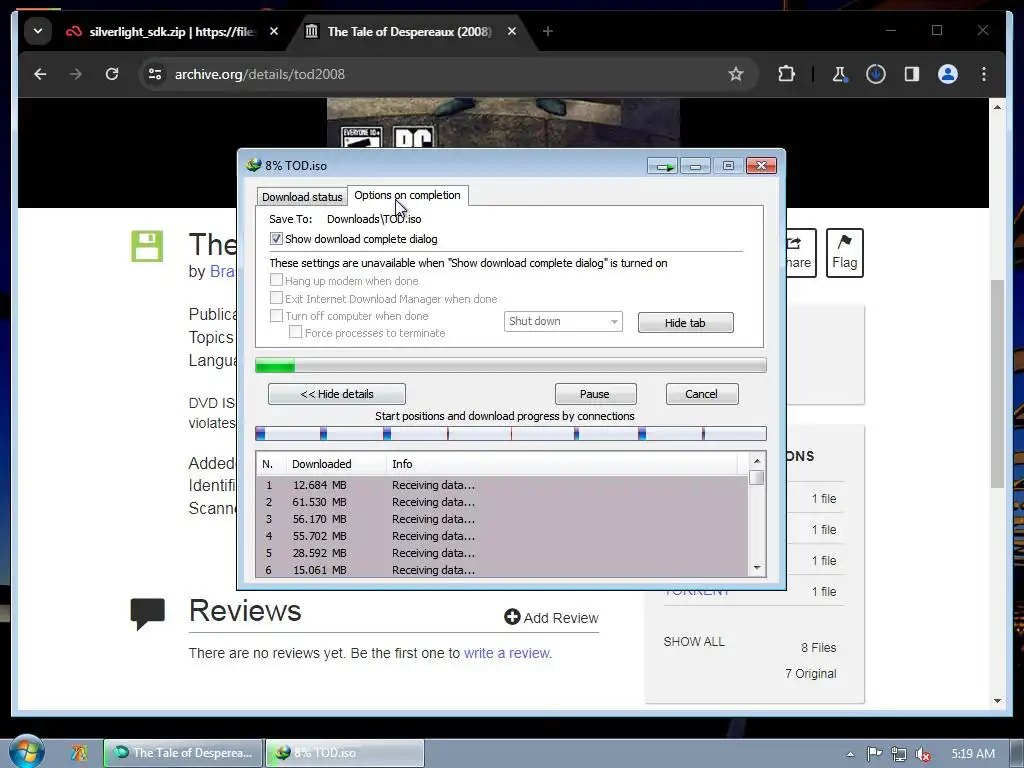Click the green download progress bar
This screenshot has height=768, width=1024.
(x=511, y=366)
